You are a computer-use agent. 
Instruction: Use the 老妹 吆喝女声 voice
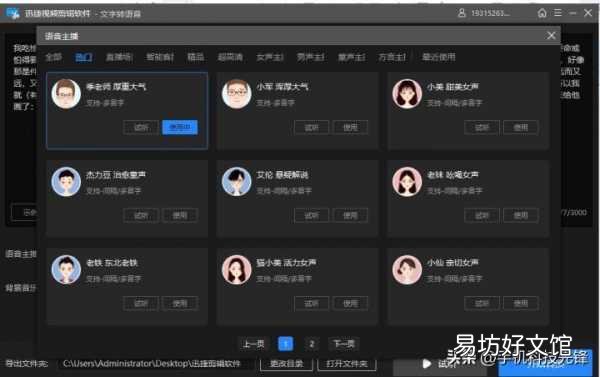(521, 215)
